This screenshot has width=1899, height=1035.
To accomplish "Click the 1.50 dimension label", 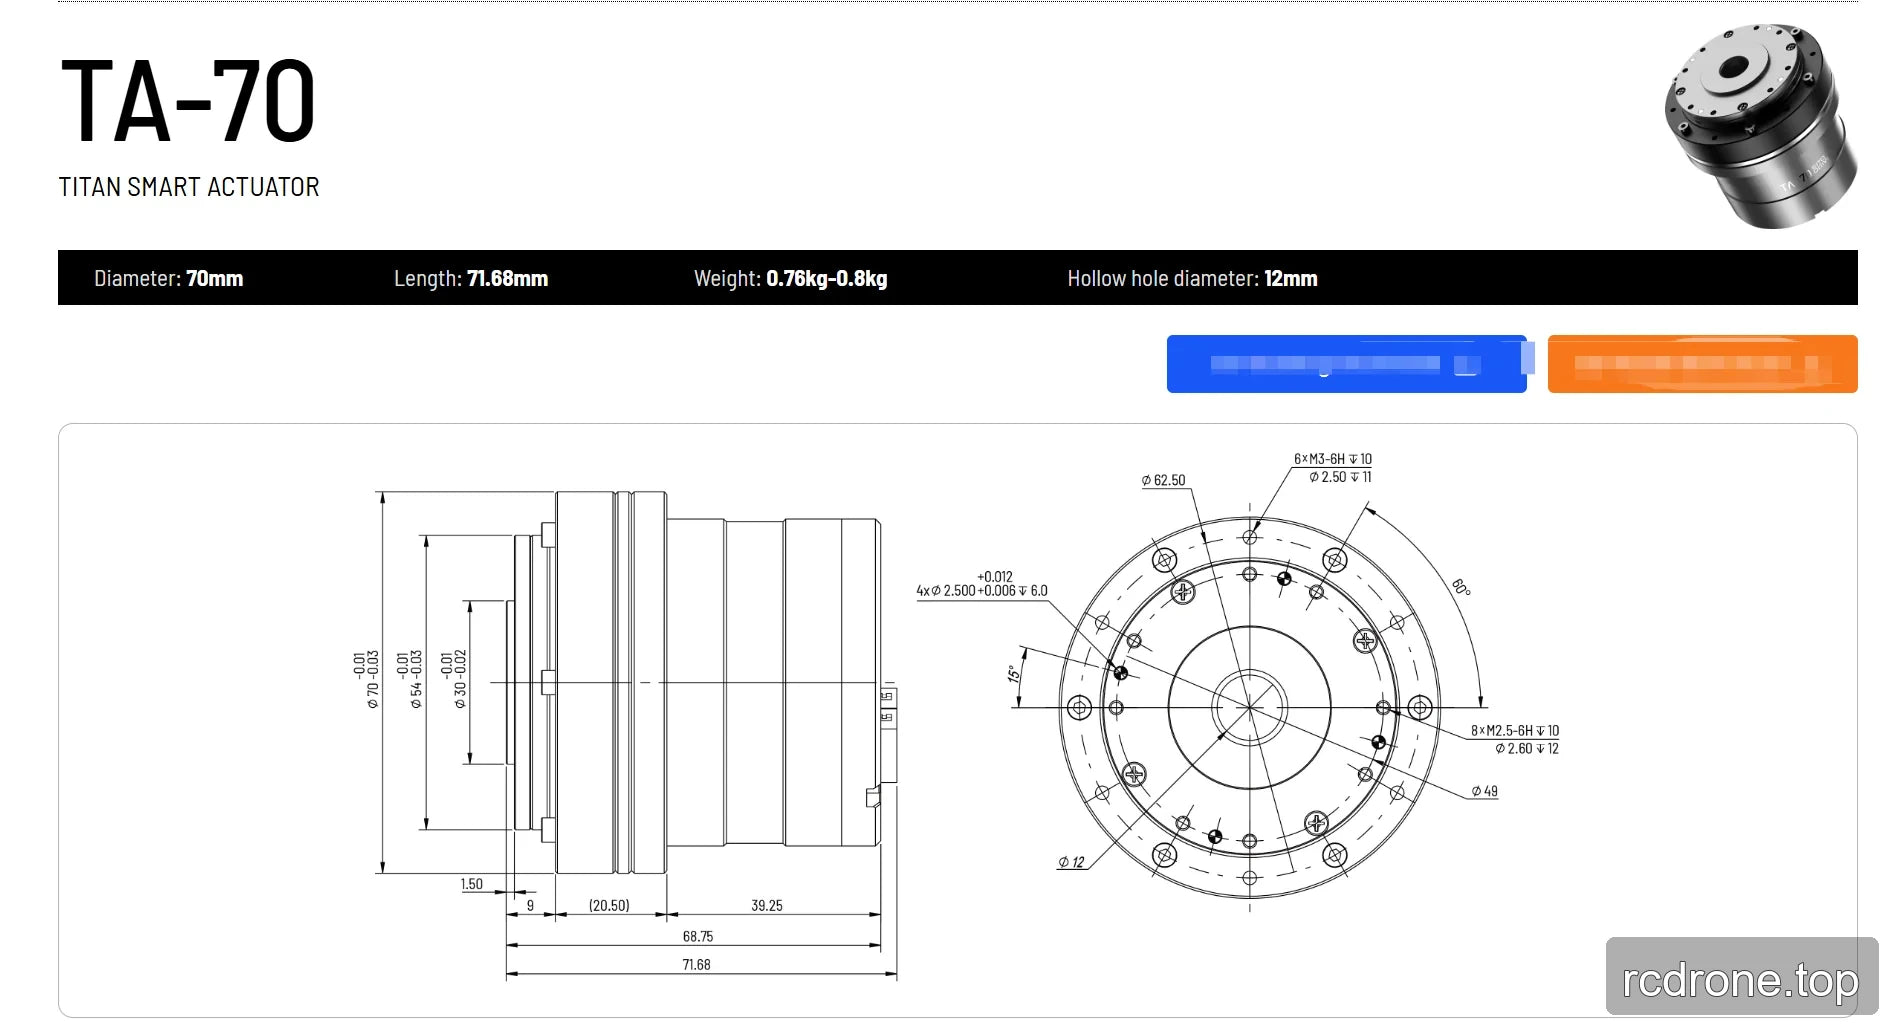I will 472,884.
